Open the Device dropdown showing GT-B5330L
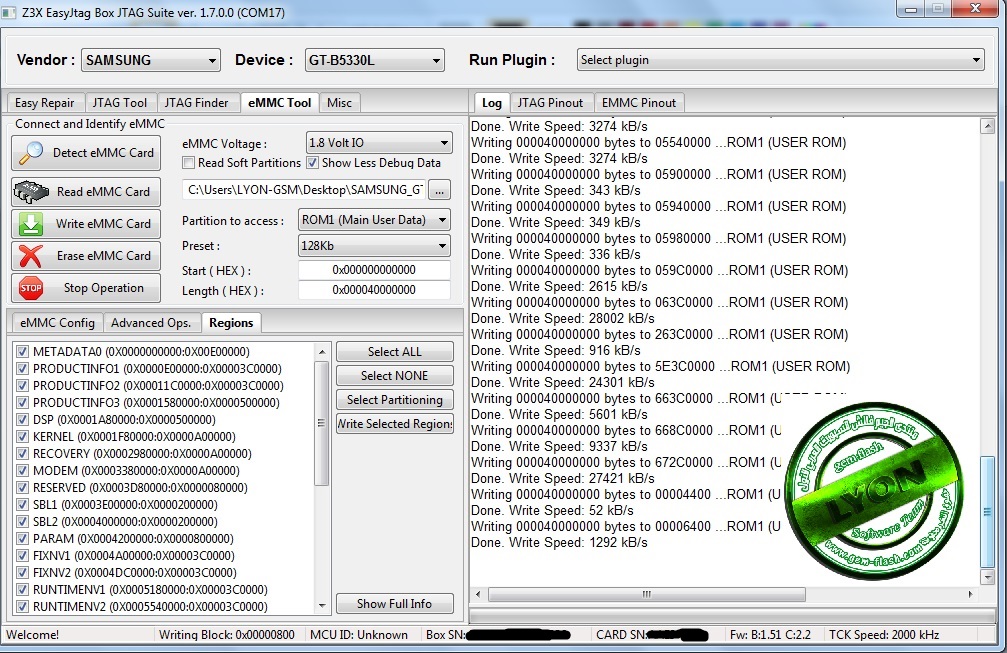 tap(374, 60)
